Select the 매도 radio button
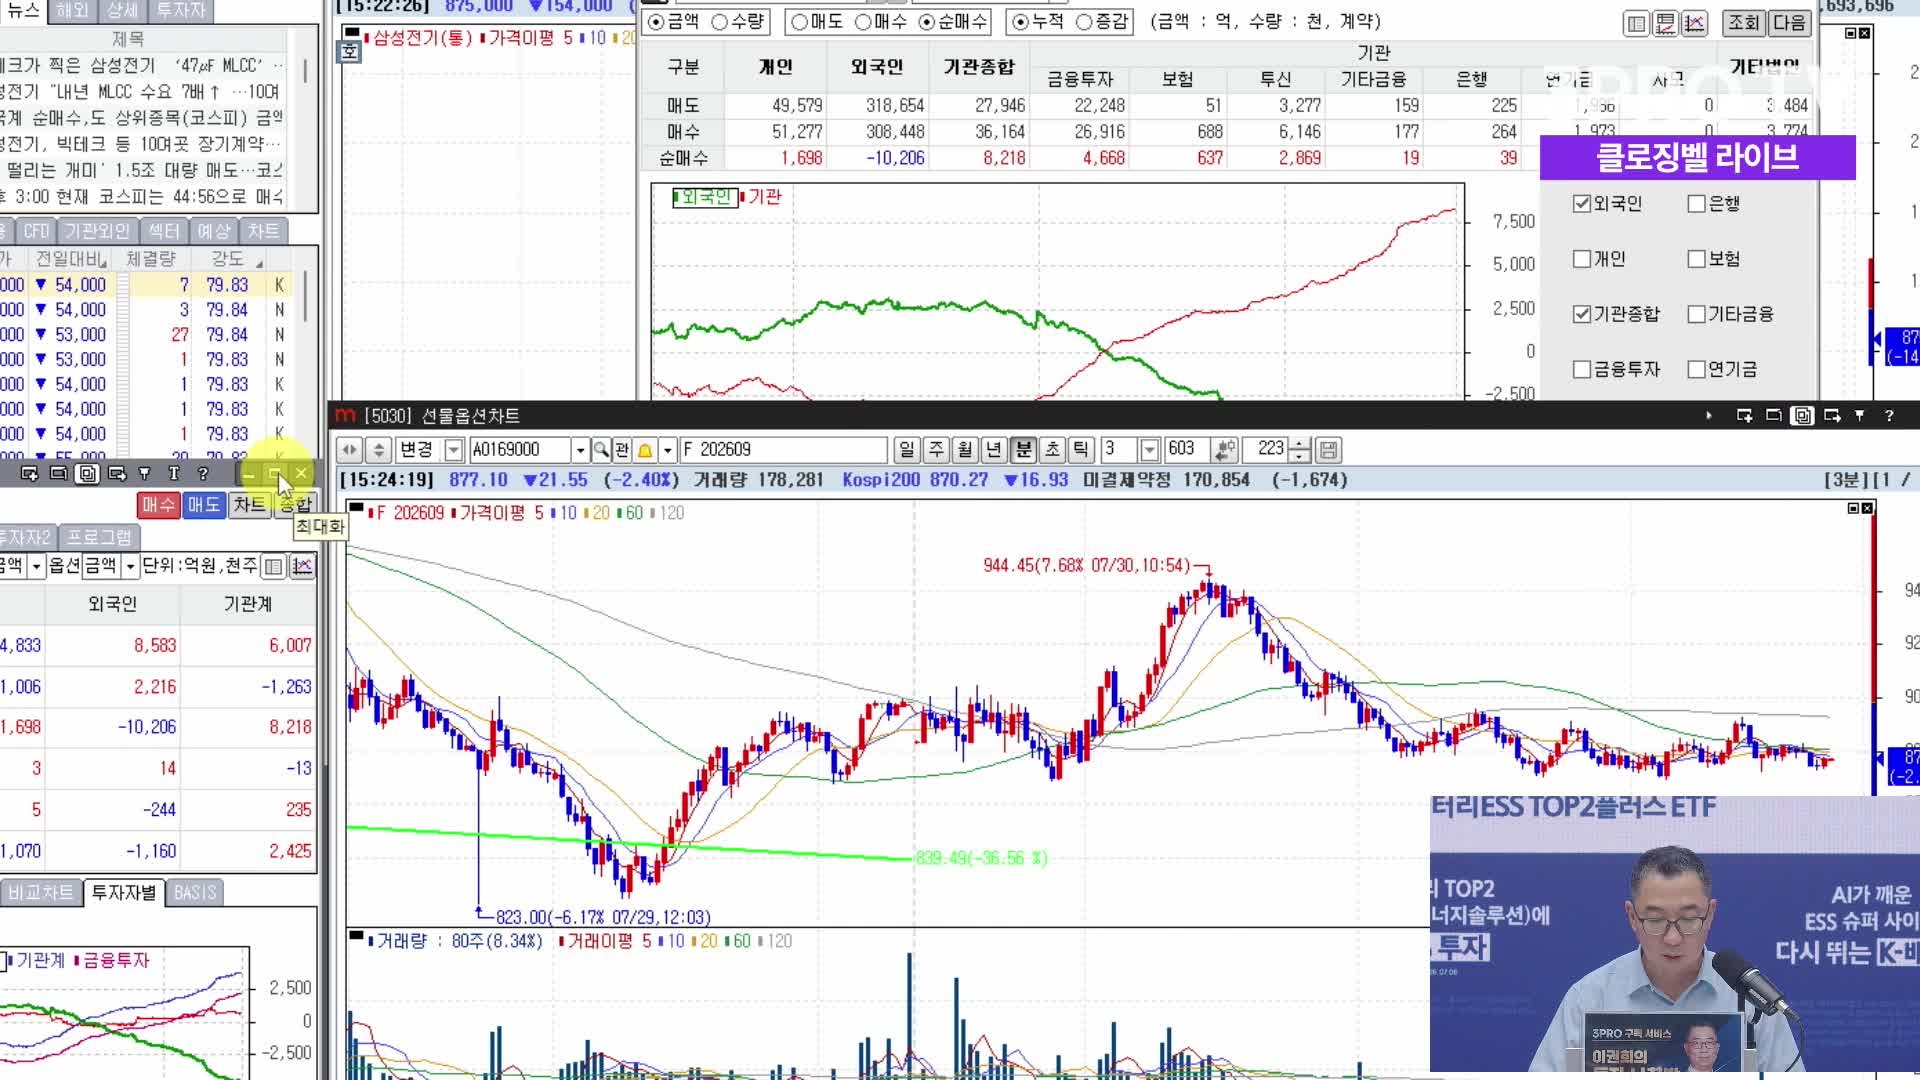This screenshot has width=1920, height=1080. pos(799,22)
